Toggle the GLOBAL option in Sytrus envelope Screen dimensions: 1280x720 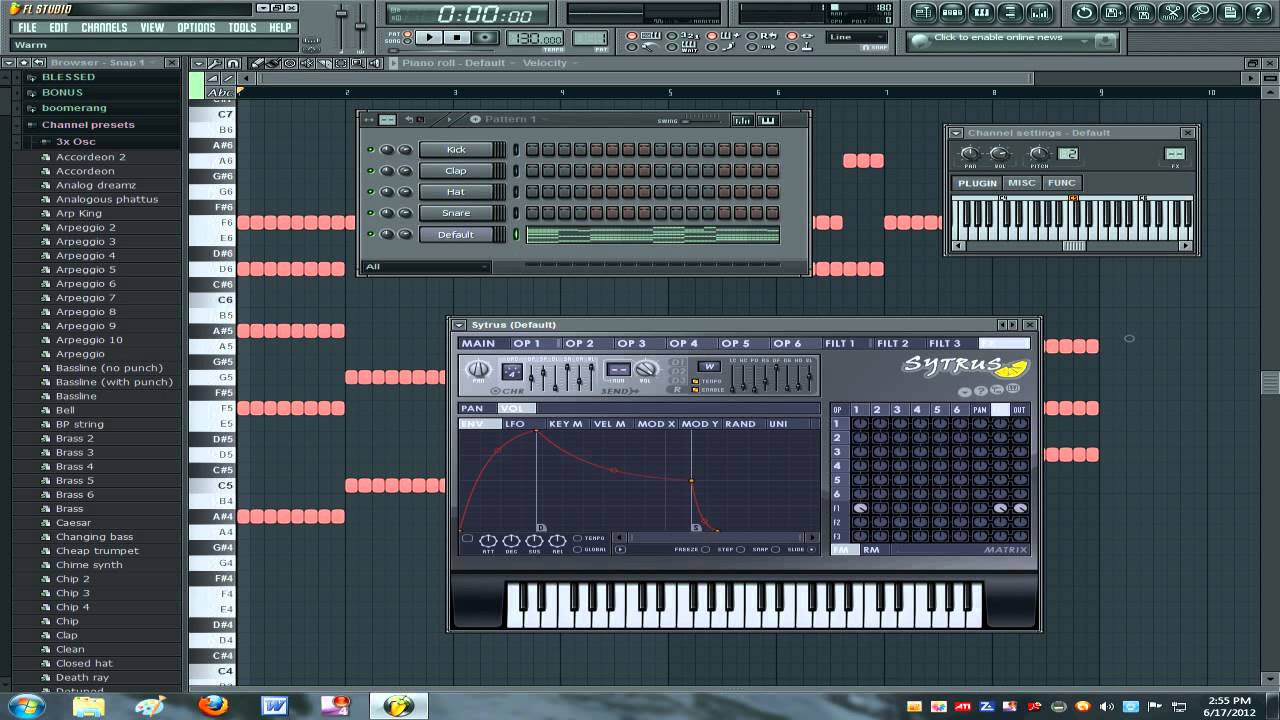pyautogui.click(x=577, y=550)
